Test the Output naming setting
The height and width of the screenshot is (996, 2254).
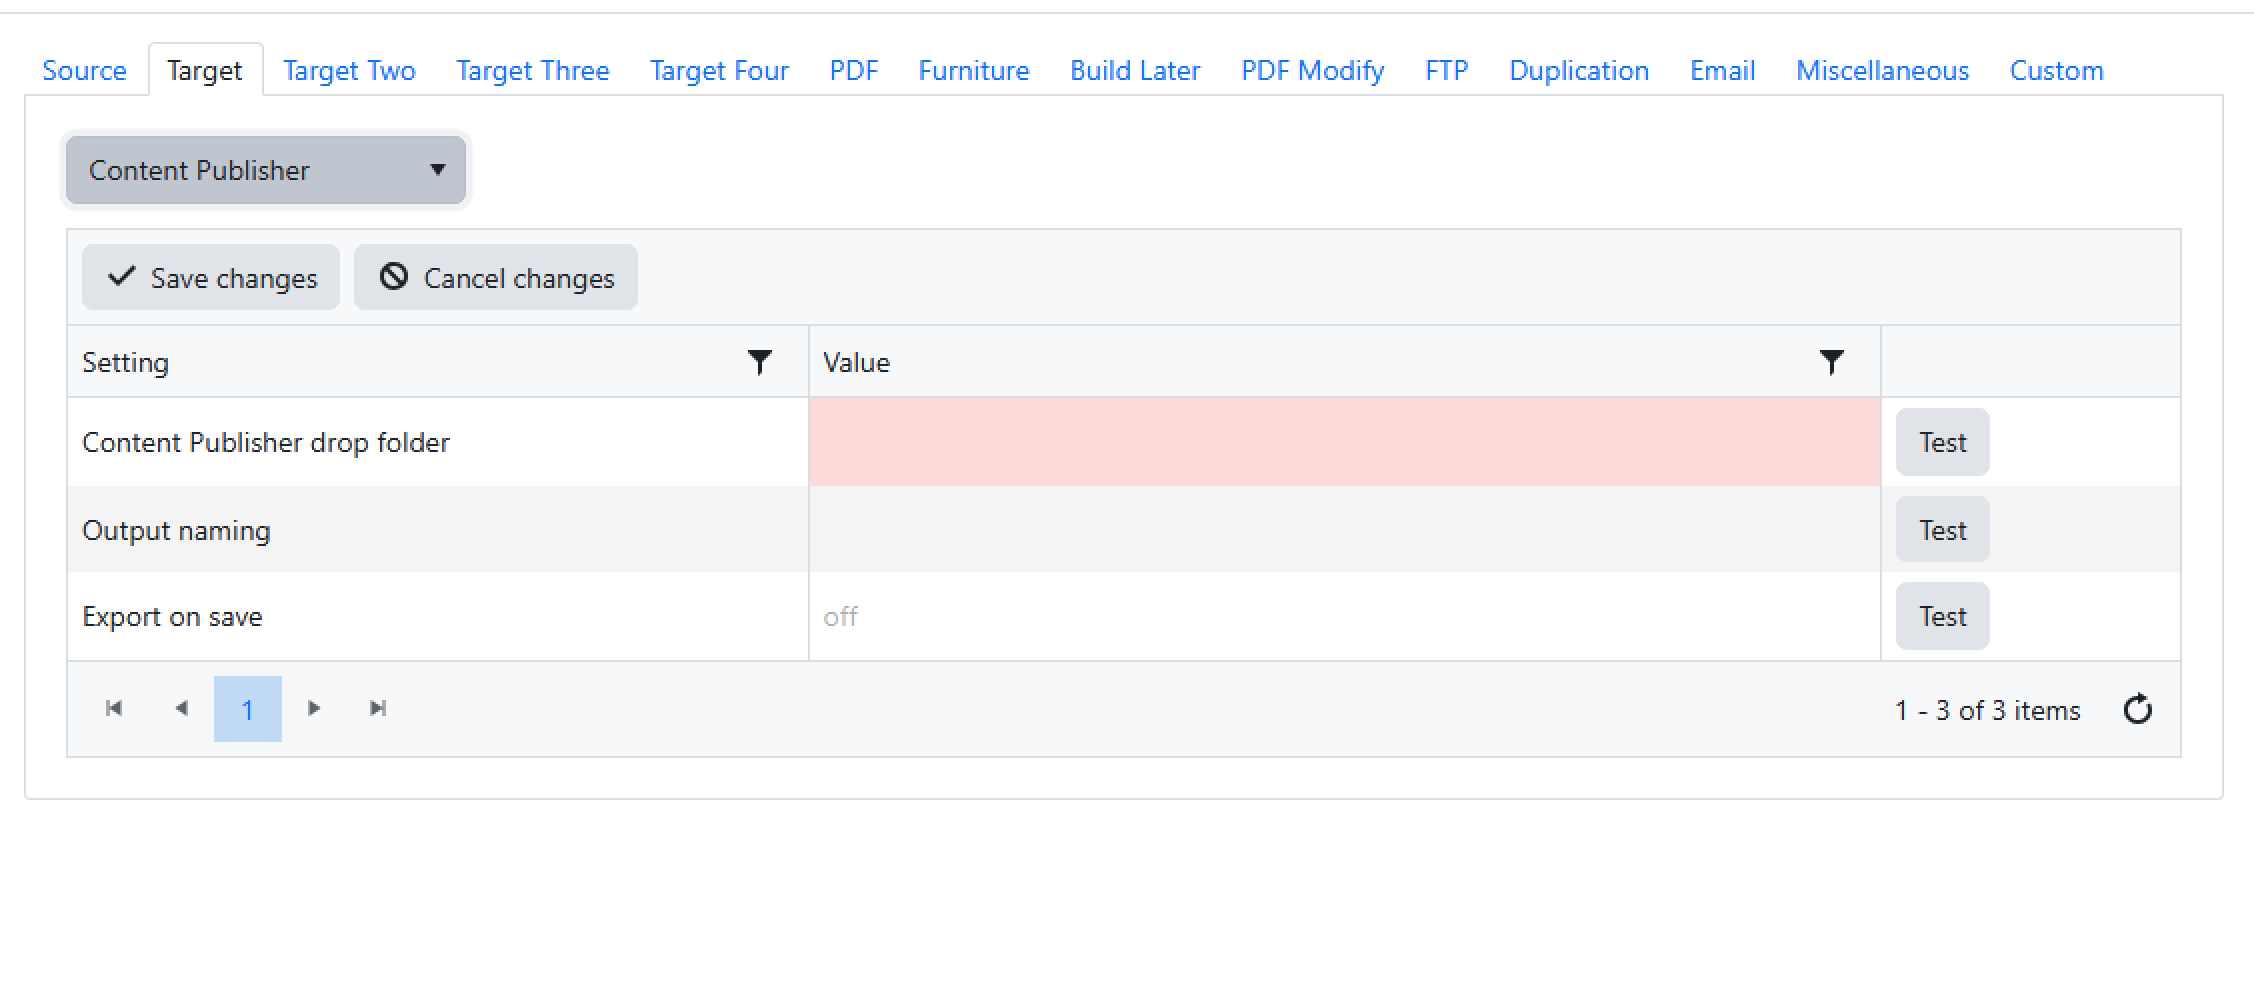(1942, 530)
